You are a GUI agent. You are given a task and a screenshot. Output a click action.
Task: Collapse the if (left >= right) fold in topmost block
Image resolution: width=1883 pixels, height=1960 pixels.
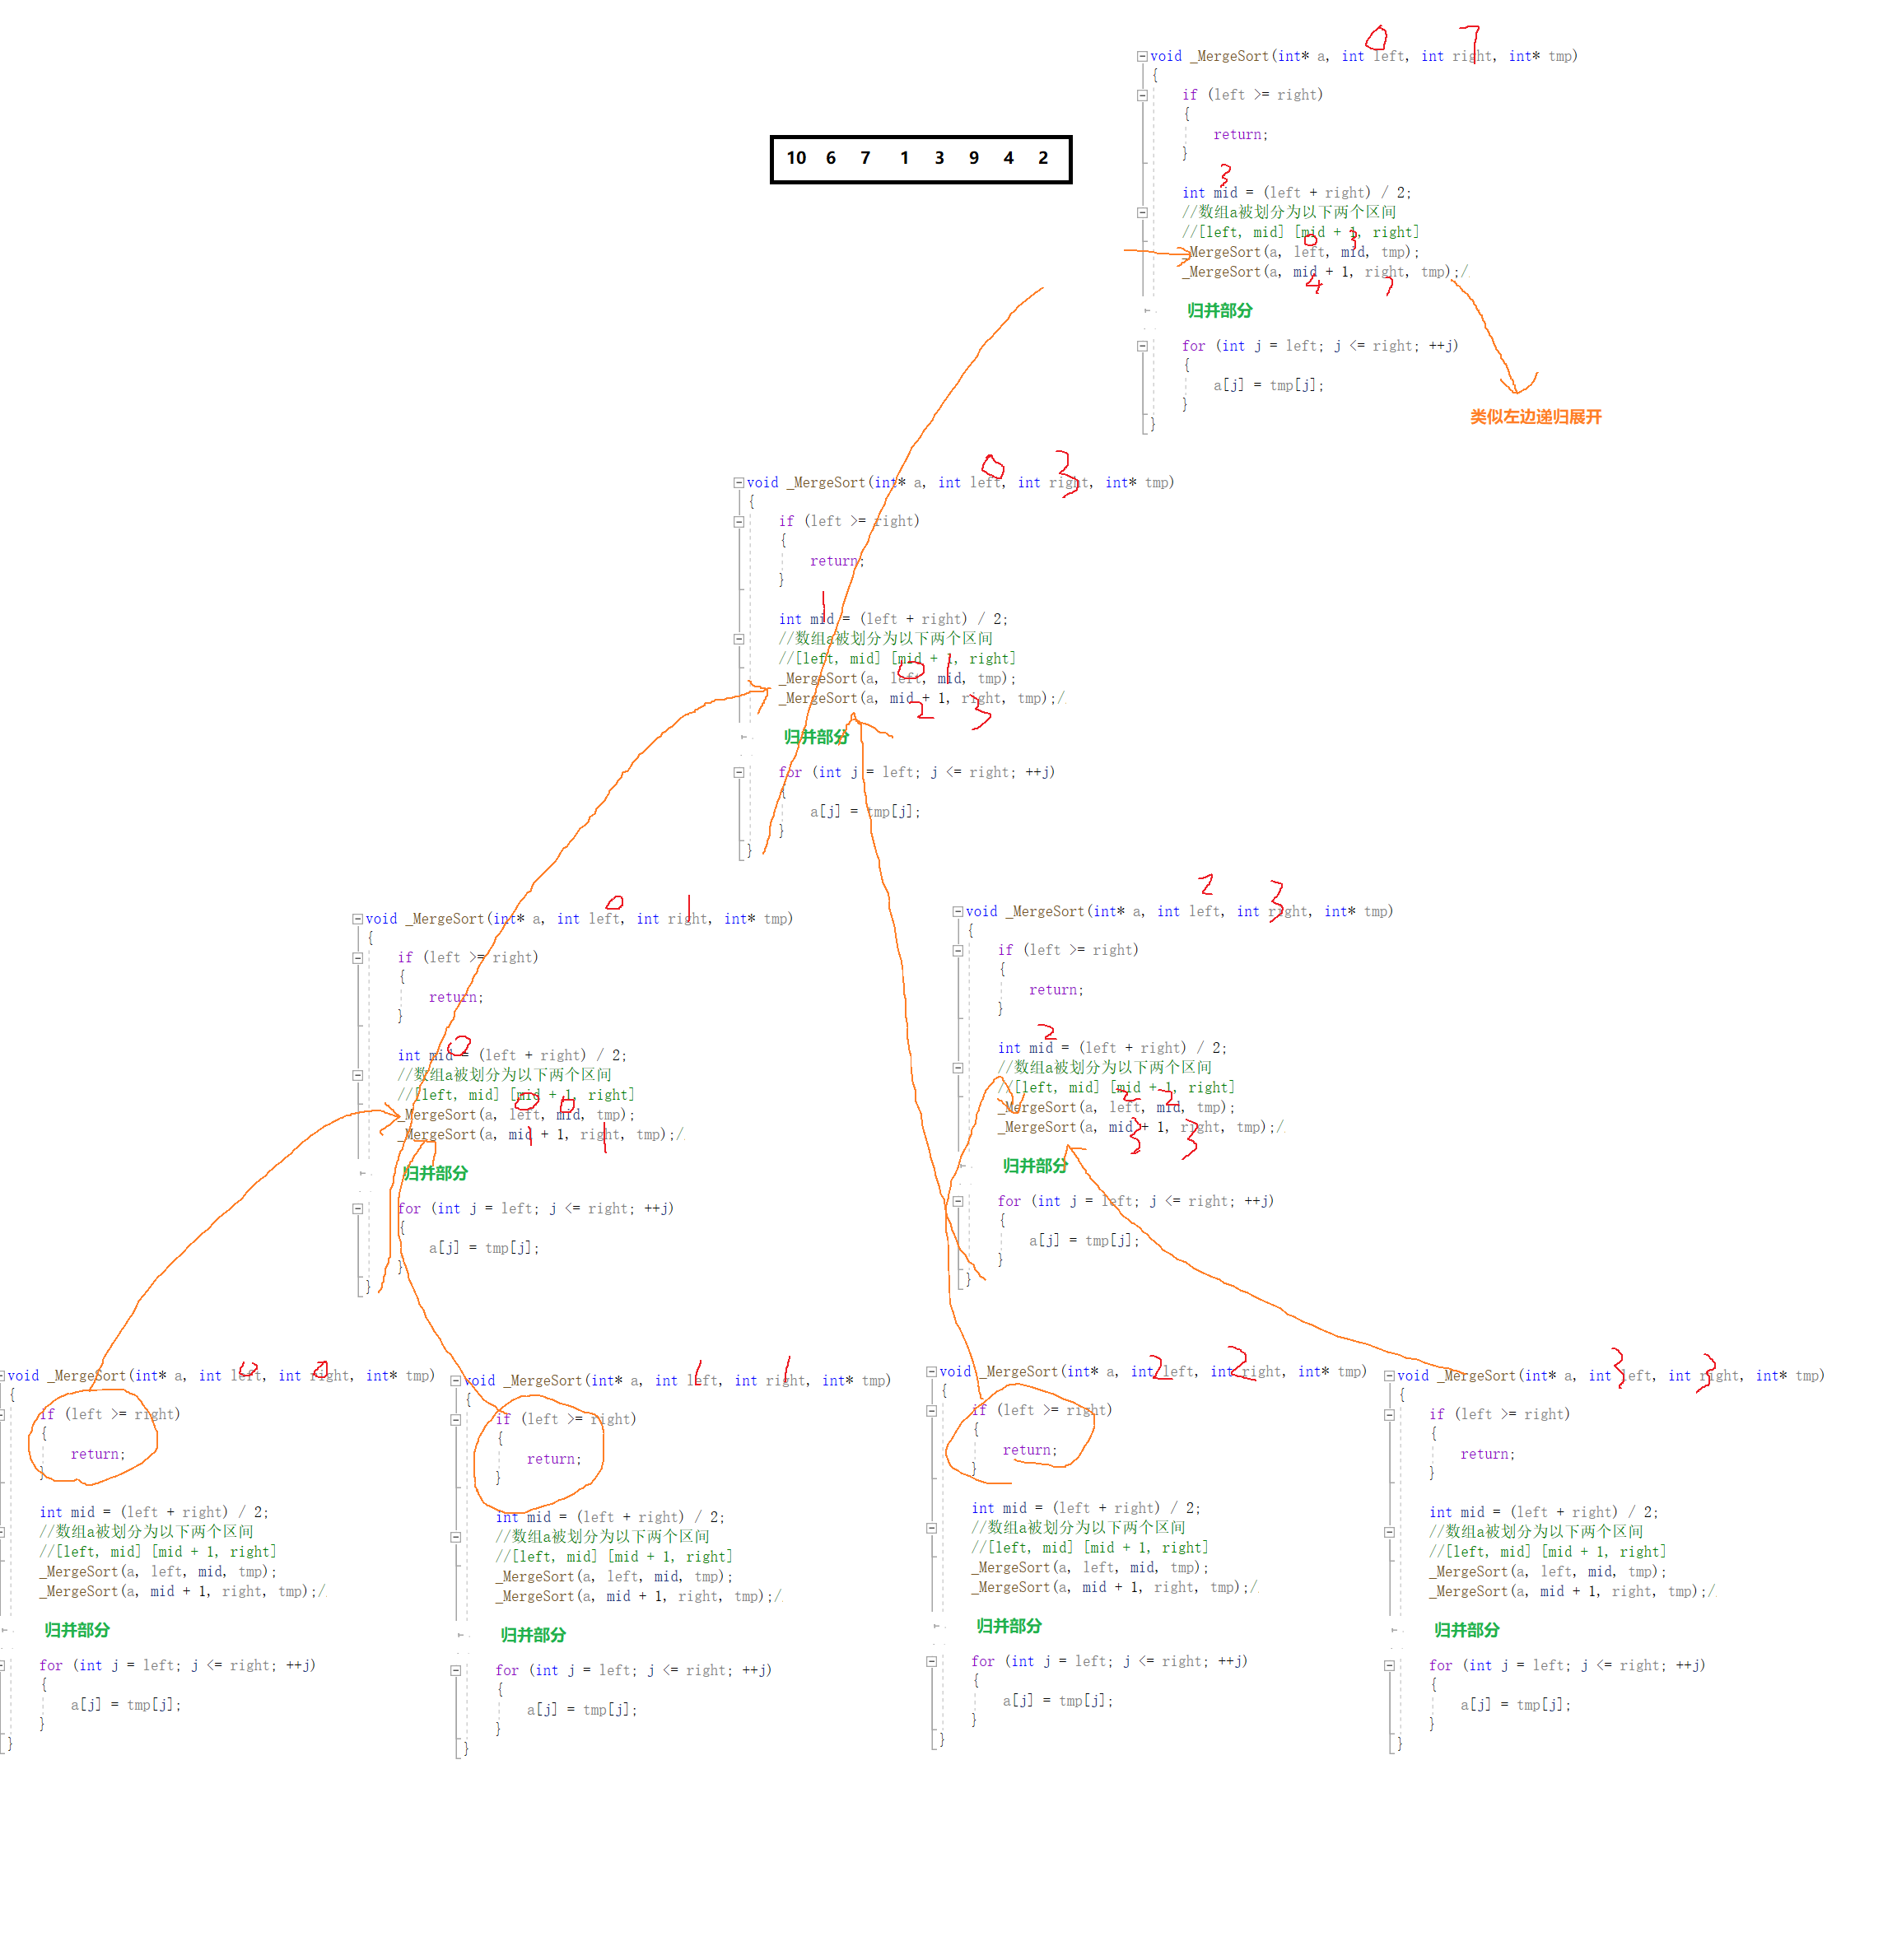click(1141, 96)
